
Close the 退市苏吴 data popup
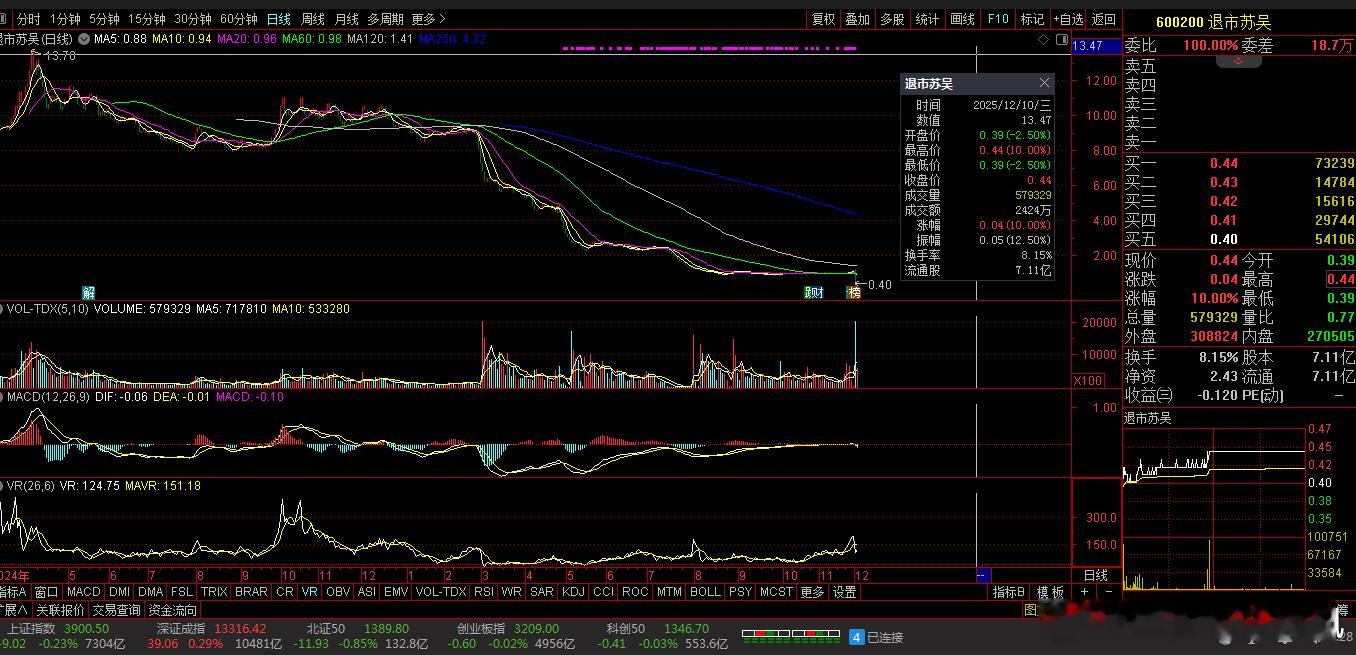click(1045, 83)
